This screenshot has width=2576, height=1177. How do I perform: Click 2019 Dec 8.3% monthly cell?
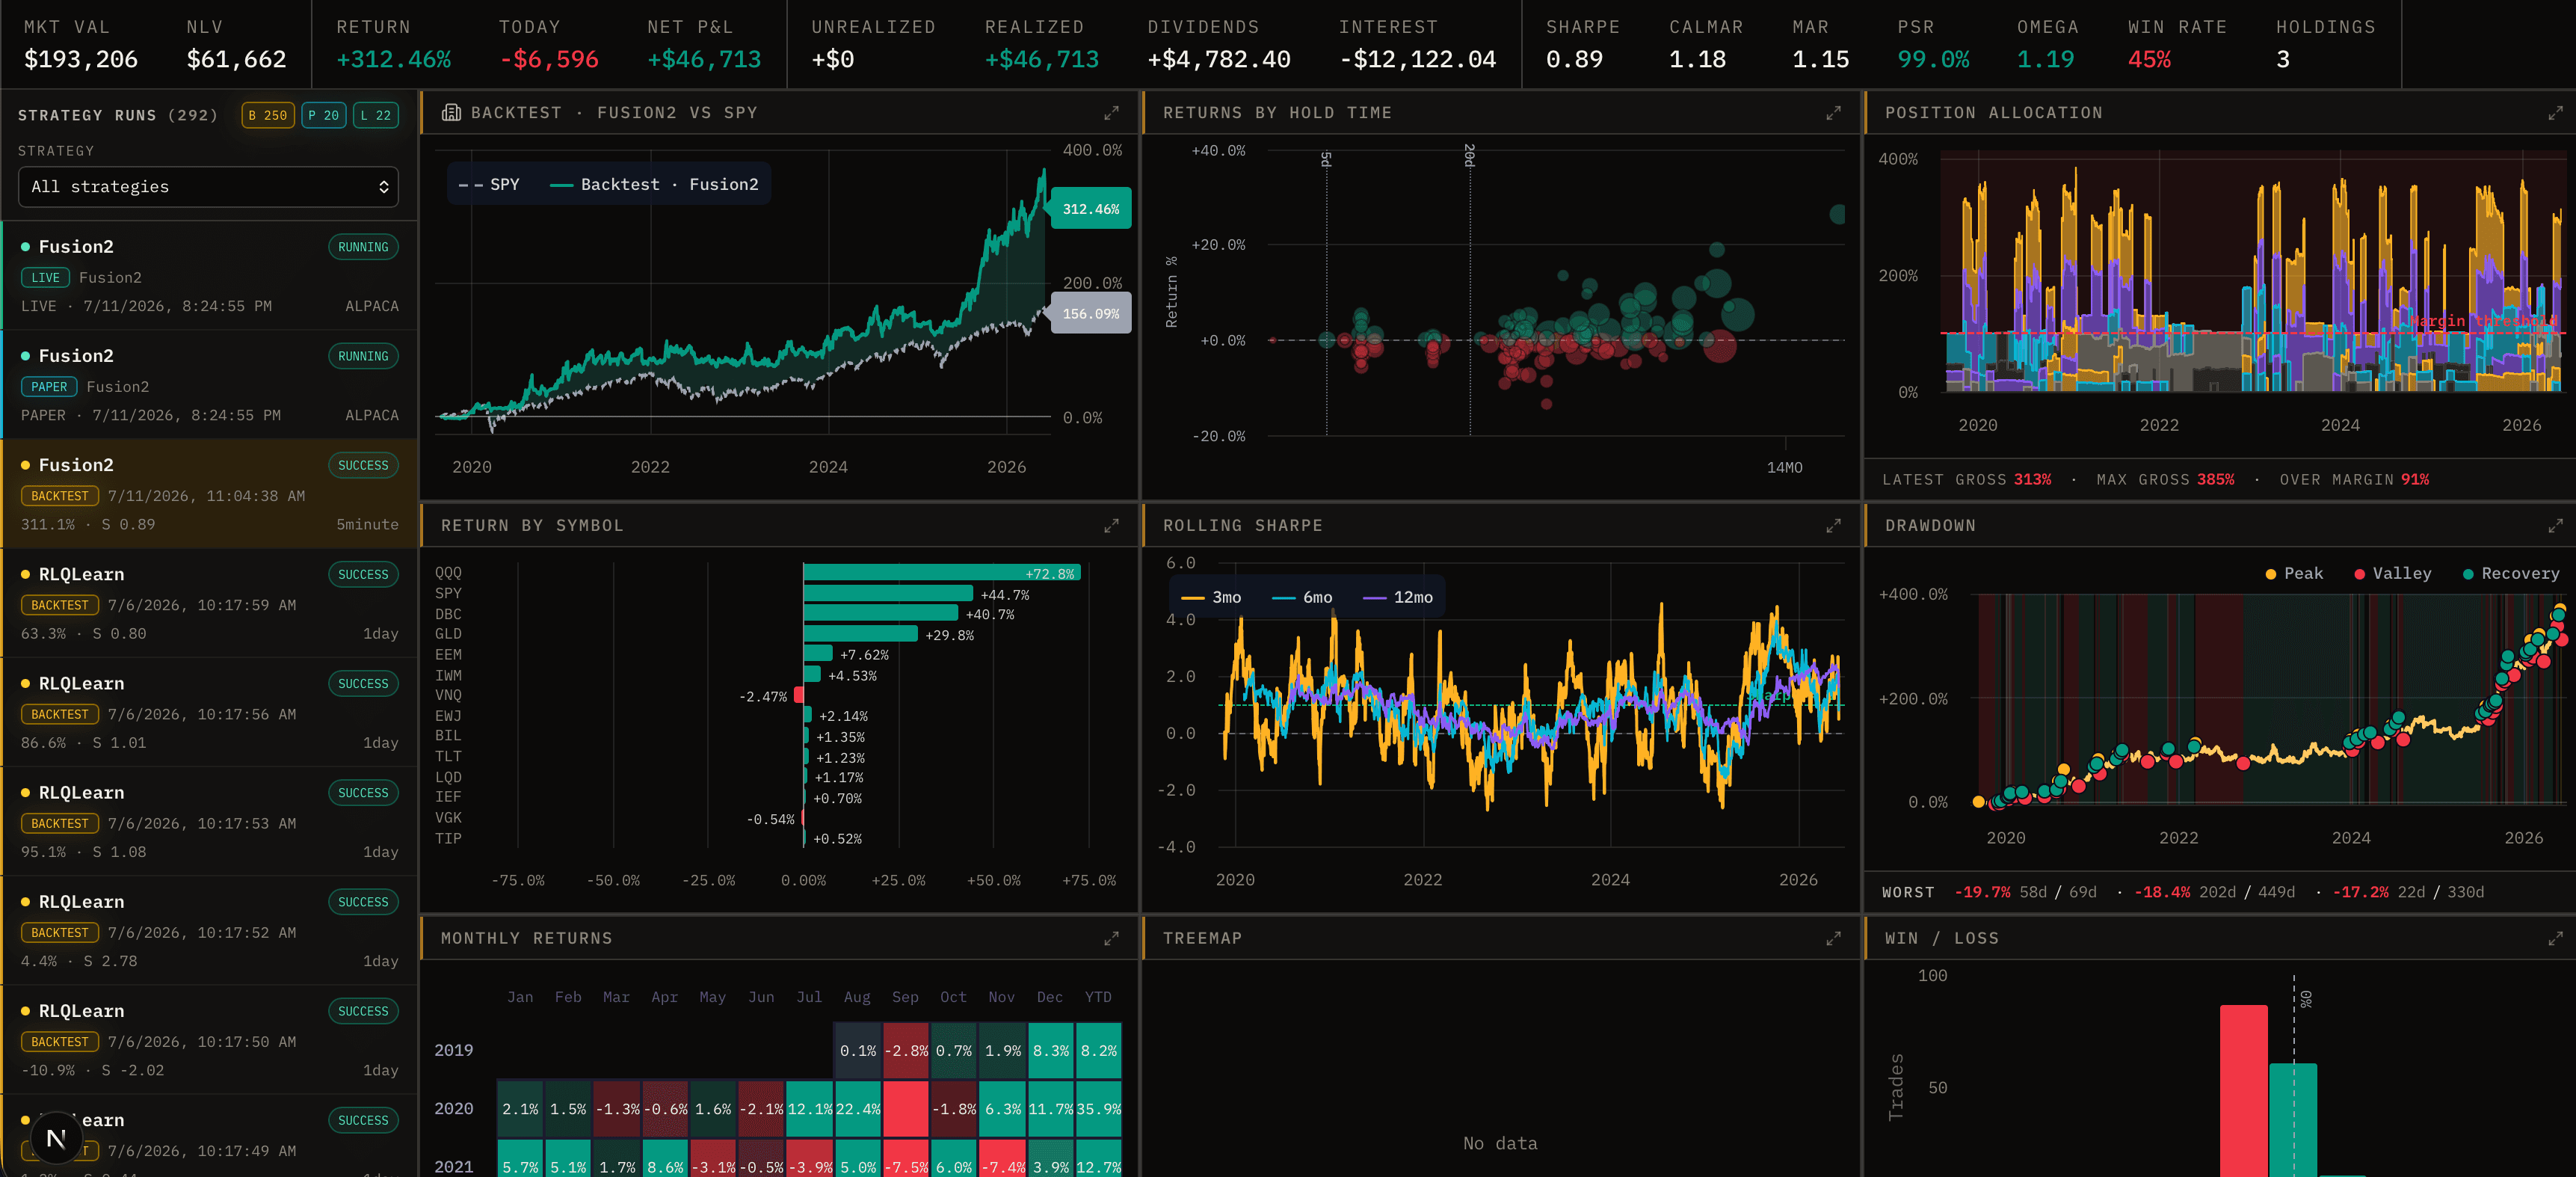(x=1050, y=1051)
